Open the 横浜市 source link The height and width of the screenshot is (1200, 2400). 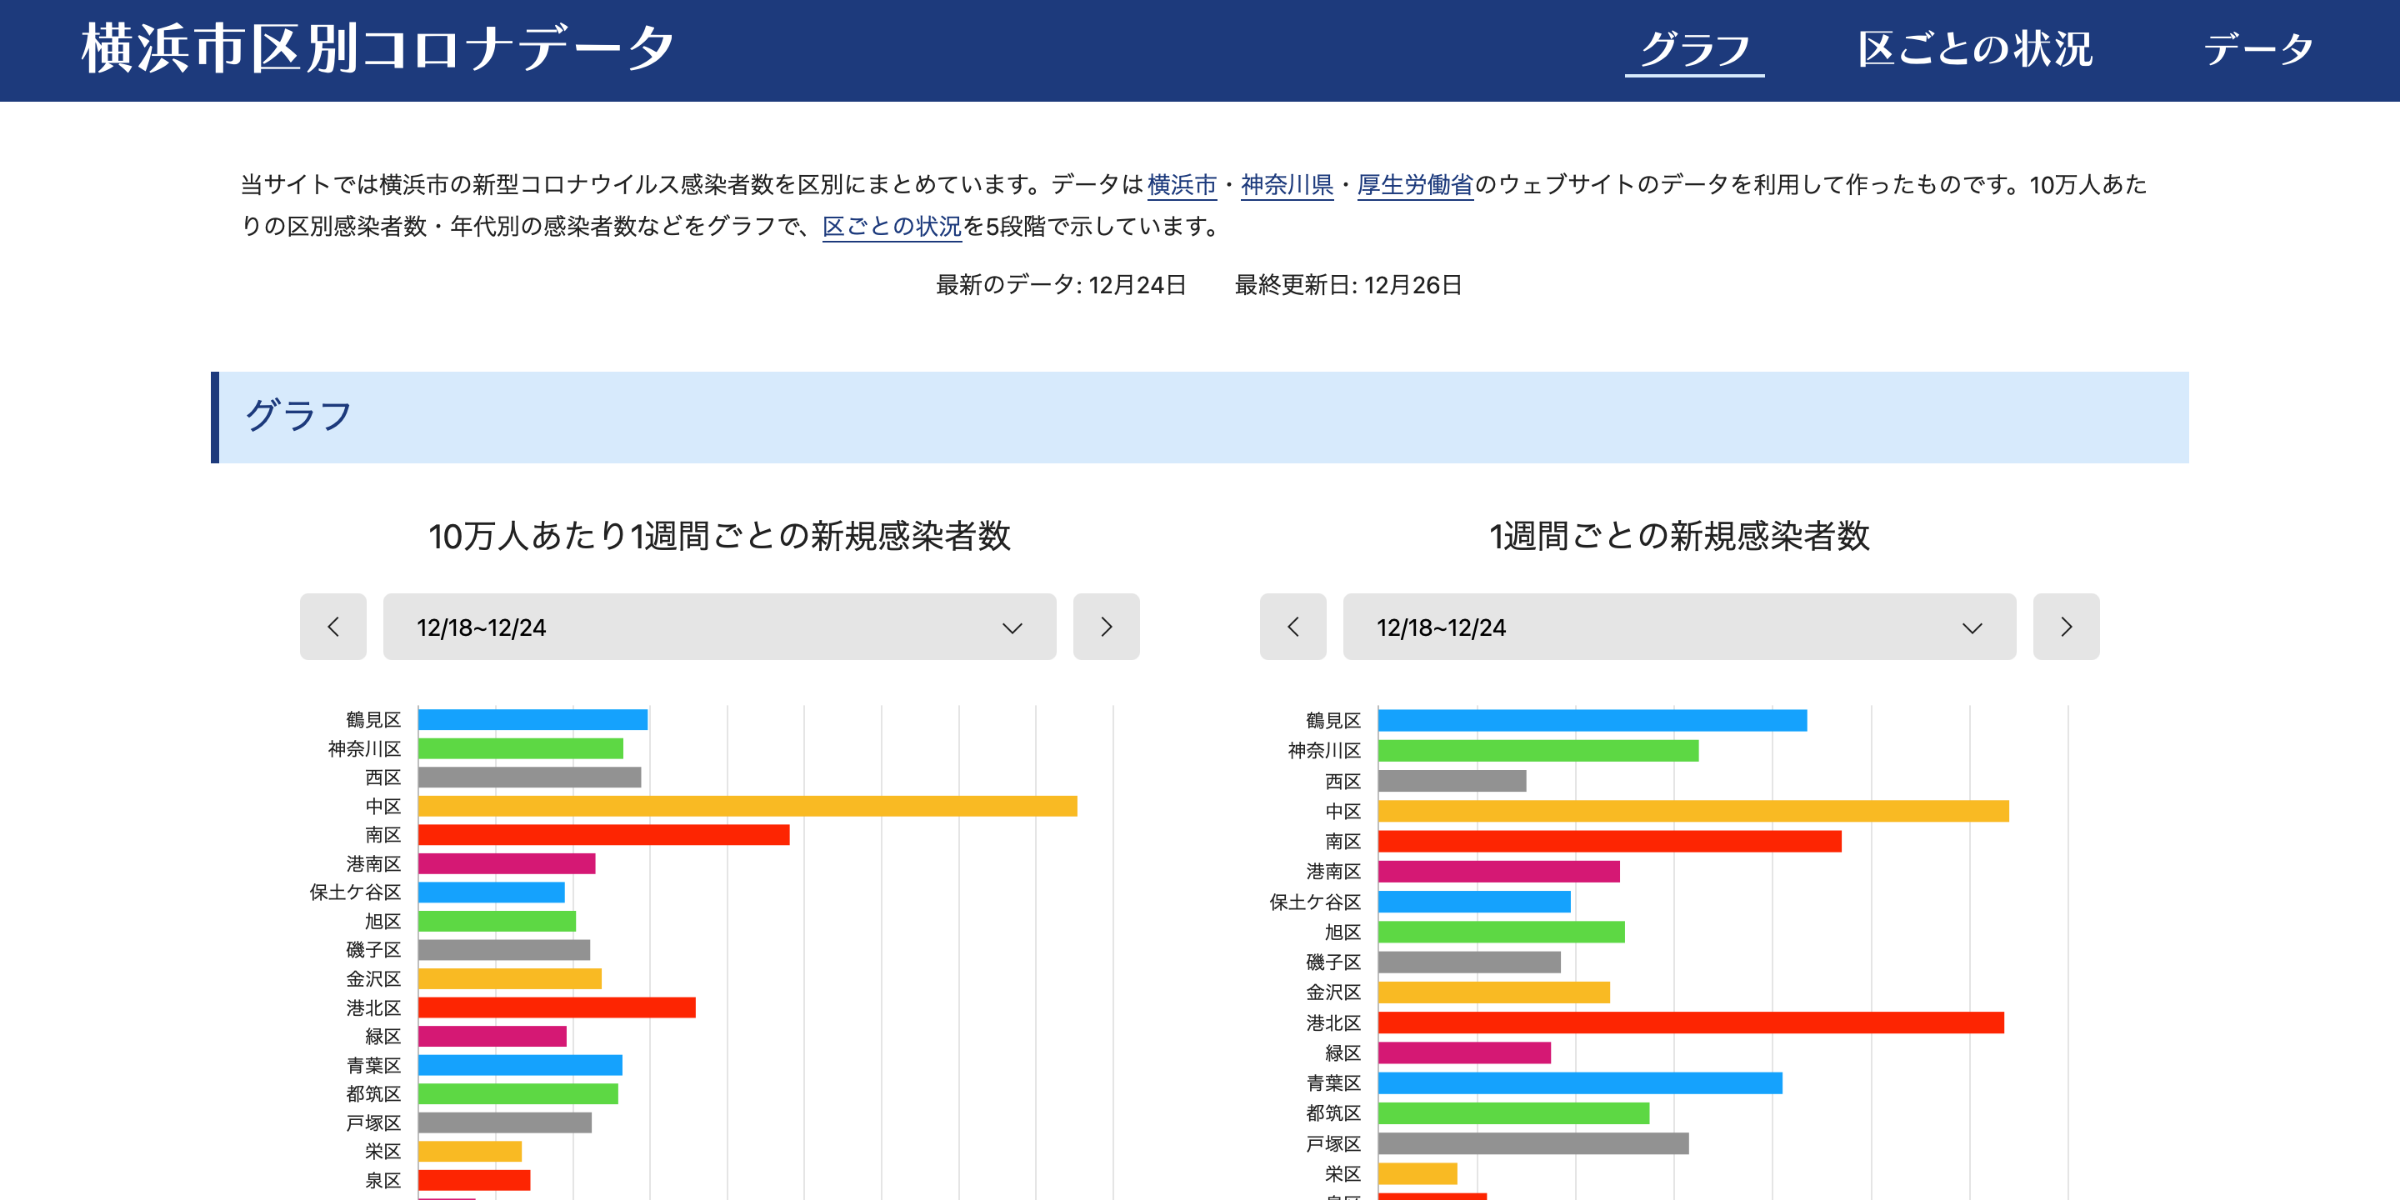coord(1181,185)
